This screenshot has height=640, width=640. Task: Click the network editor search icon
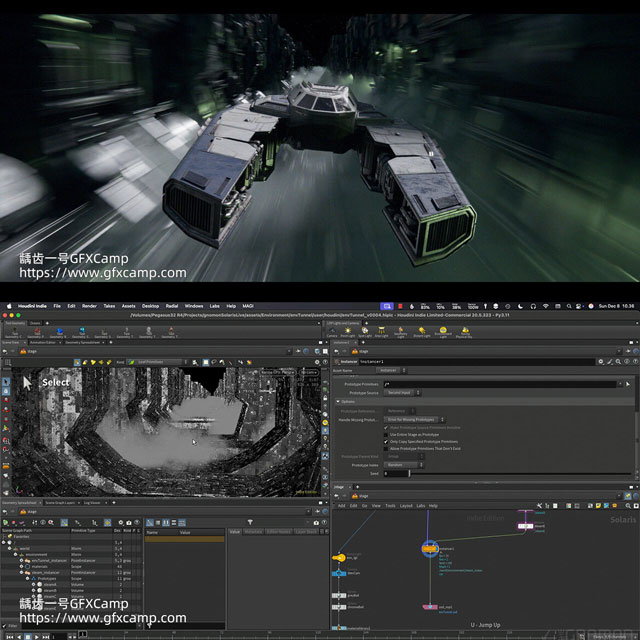(628, 506)
